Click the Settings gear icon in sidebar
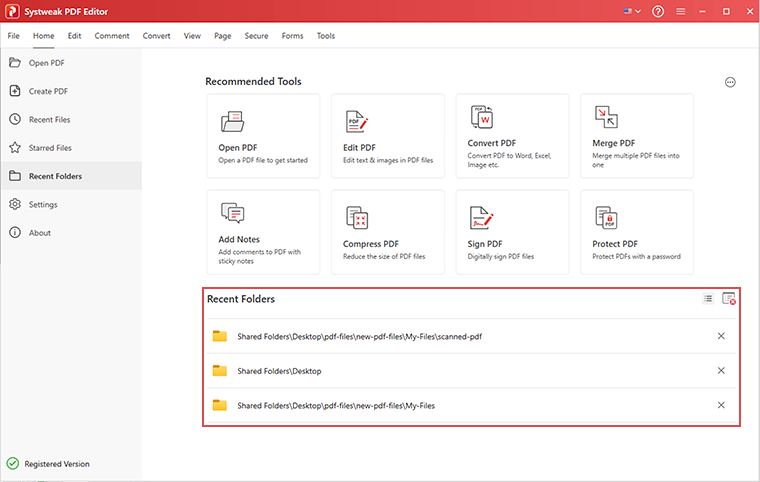Viewport: 760px width, 482px height. point(15,204)
